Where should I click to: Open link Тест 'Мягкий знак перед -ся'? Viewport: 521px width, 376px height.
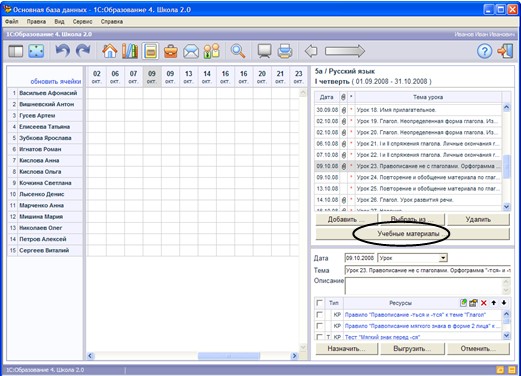pos(382,337)
